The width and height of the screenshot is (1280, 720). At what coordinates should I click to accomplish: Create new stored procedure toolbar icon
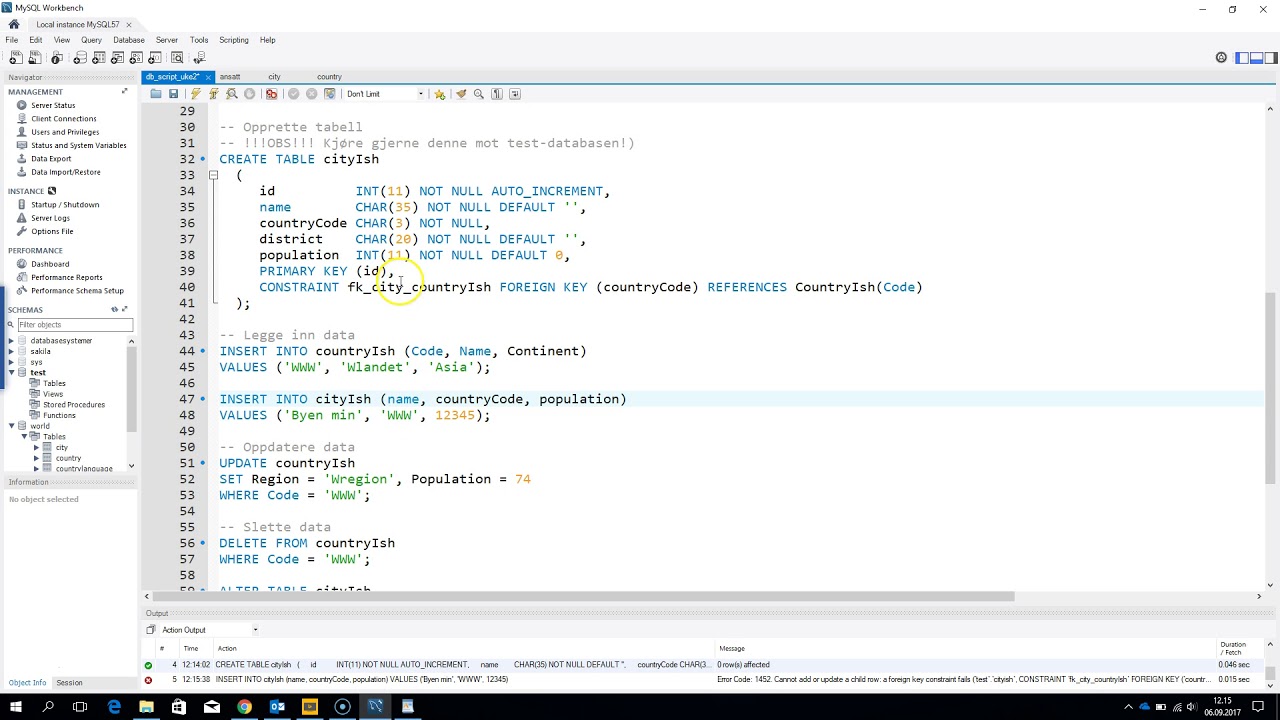(x=136, y=58)
